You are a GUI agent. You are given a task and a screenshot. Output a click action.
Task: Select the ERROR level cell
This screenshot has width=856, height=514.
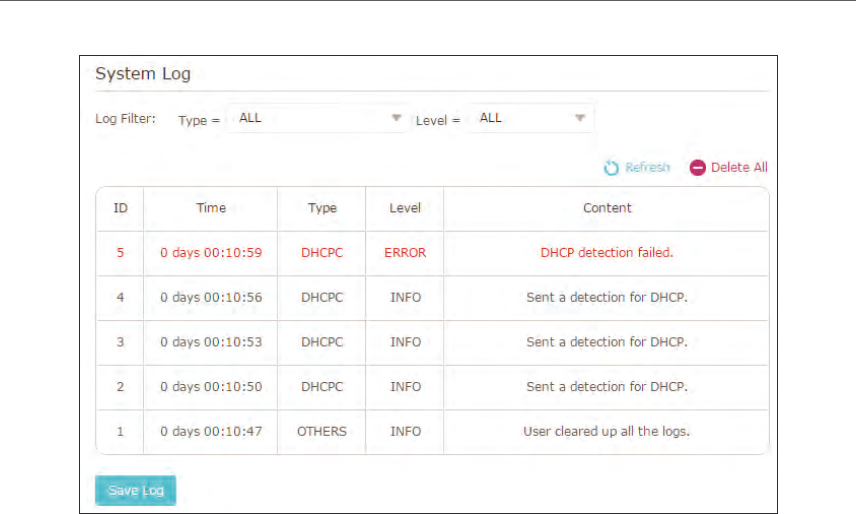tap(405, 253)
